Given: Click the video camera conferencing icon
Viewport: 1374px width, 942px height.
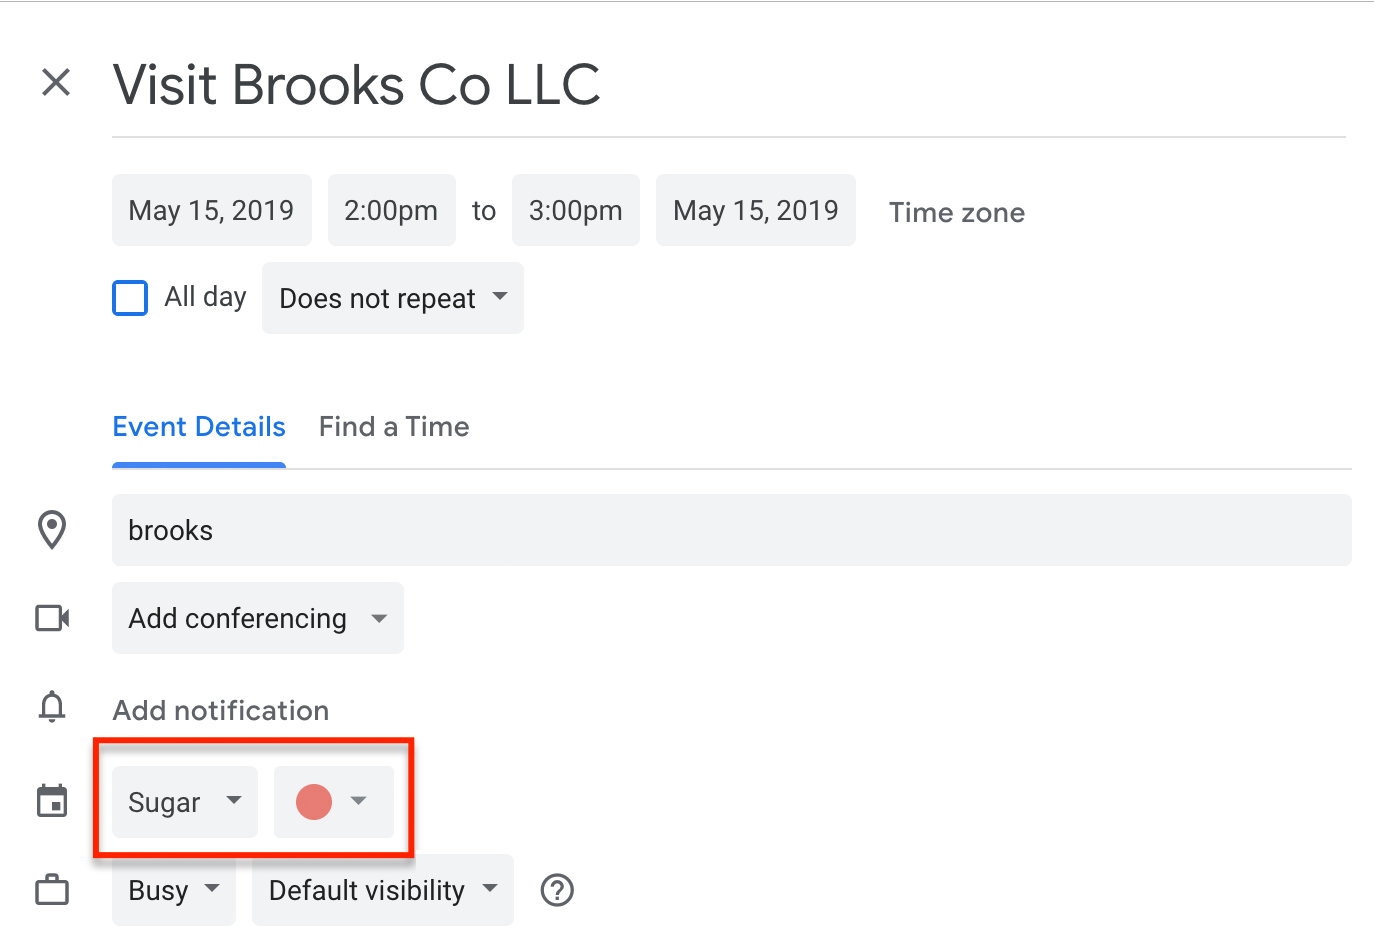Looking at the screenshot, I should 52,618.
